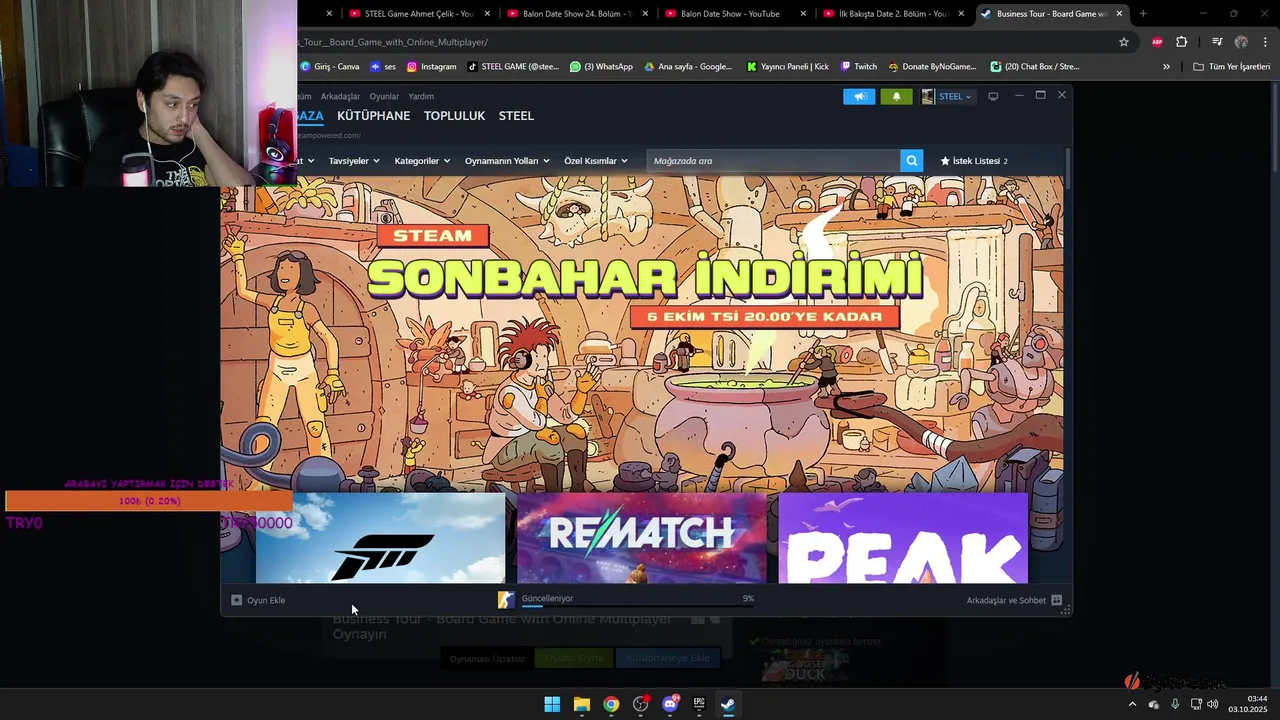Expand the Özel Kısımlar store menu
The height and width of the screenshot is (720, 1280).
[x=596, y=161]
